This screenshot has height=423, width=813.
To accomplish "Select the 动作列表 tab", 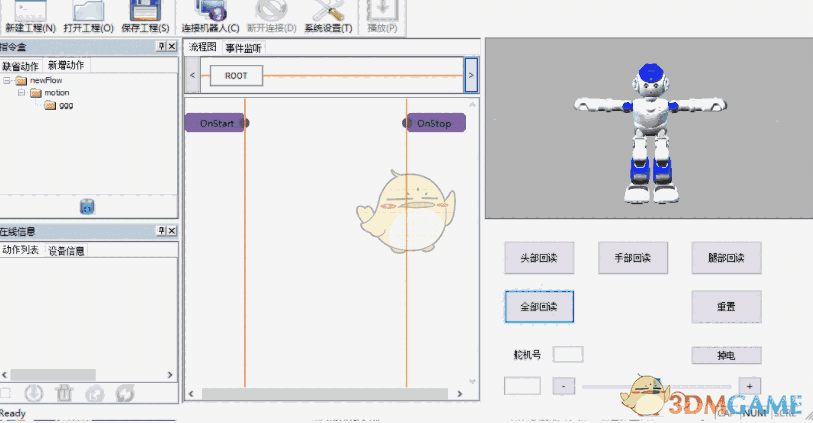I will 21,250.
